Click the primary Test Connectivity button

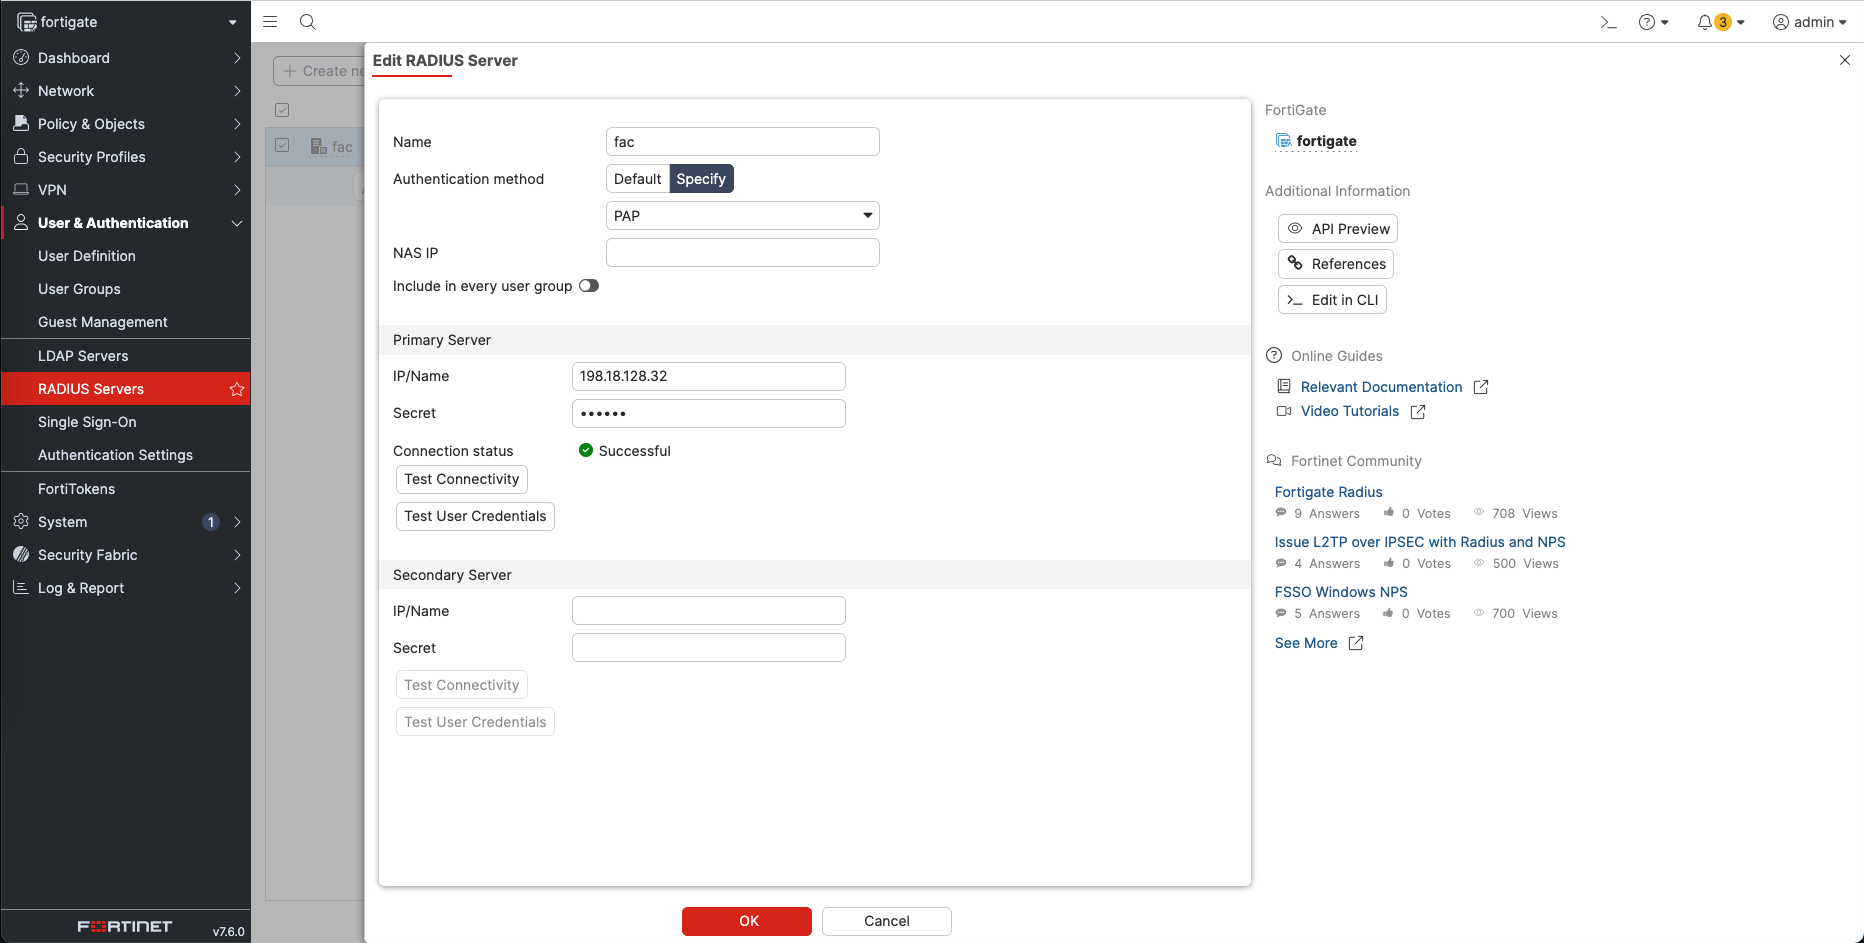[x=461, y=479]
